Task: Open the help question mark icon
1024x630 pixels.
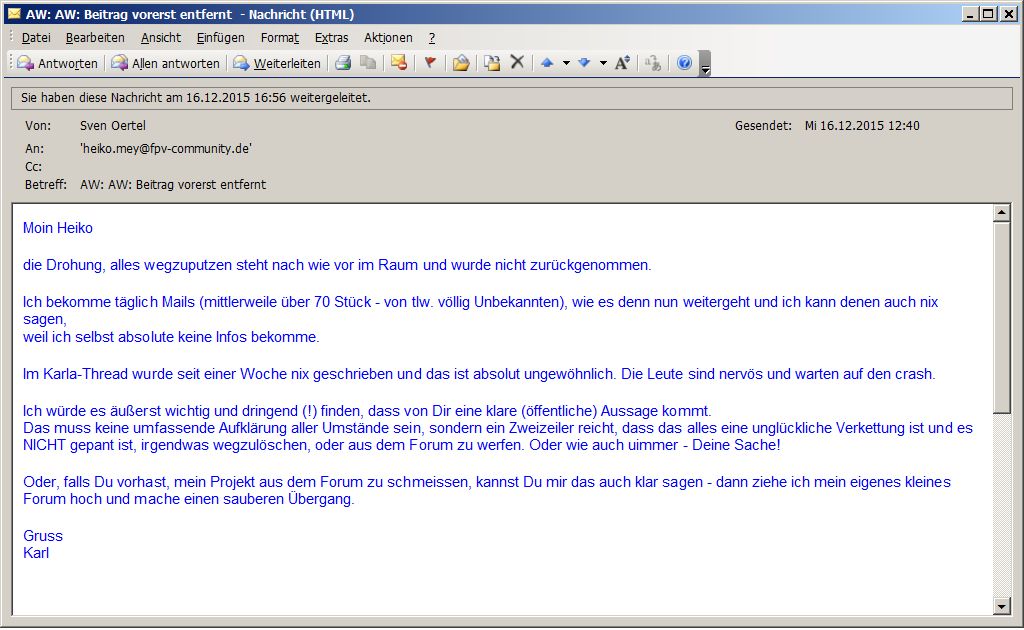Action: tap(684, 63)
